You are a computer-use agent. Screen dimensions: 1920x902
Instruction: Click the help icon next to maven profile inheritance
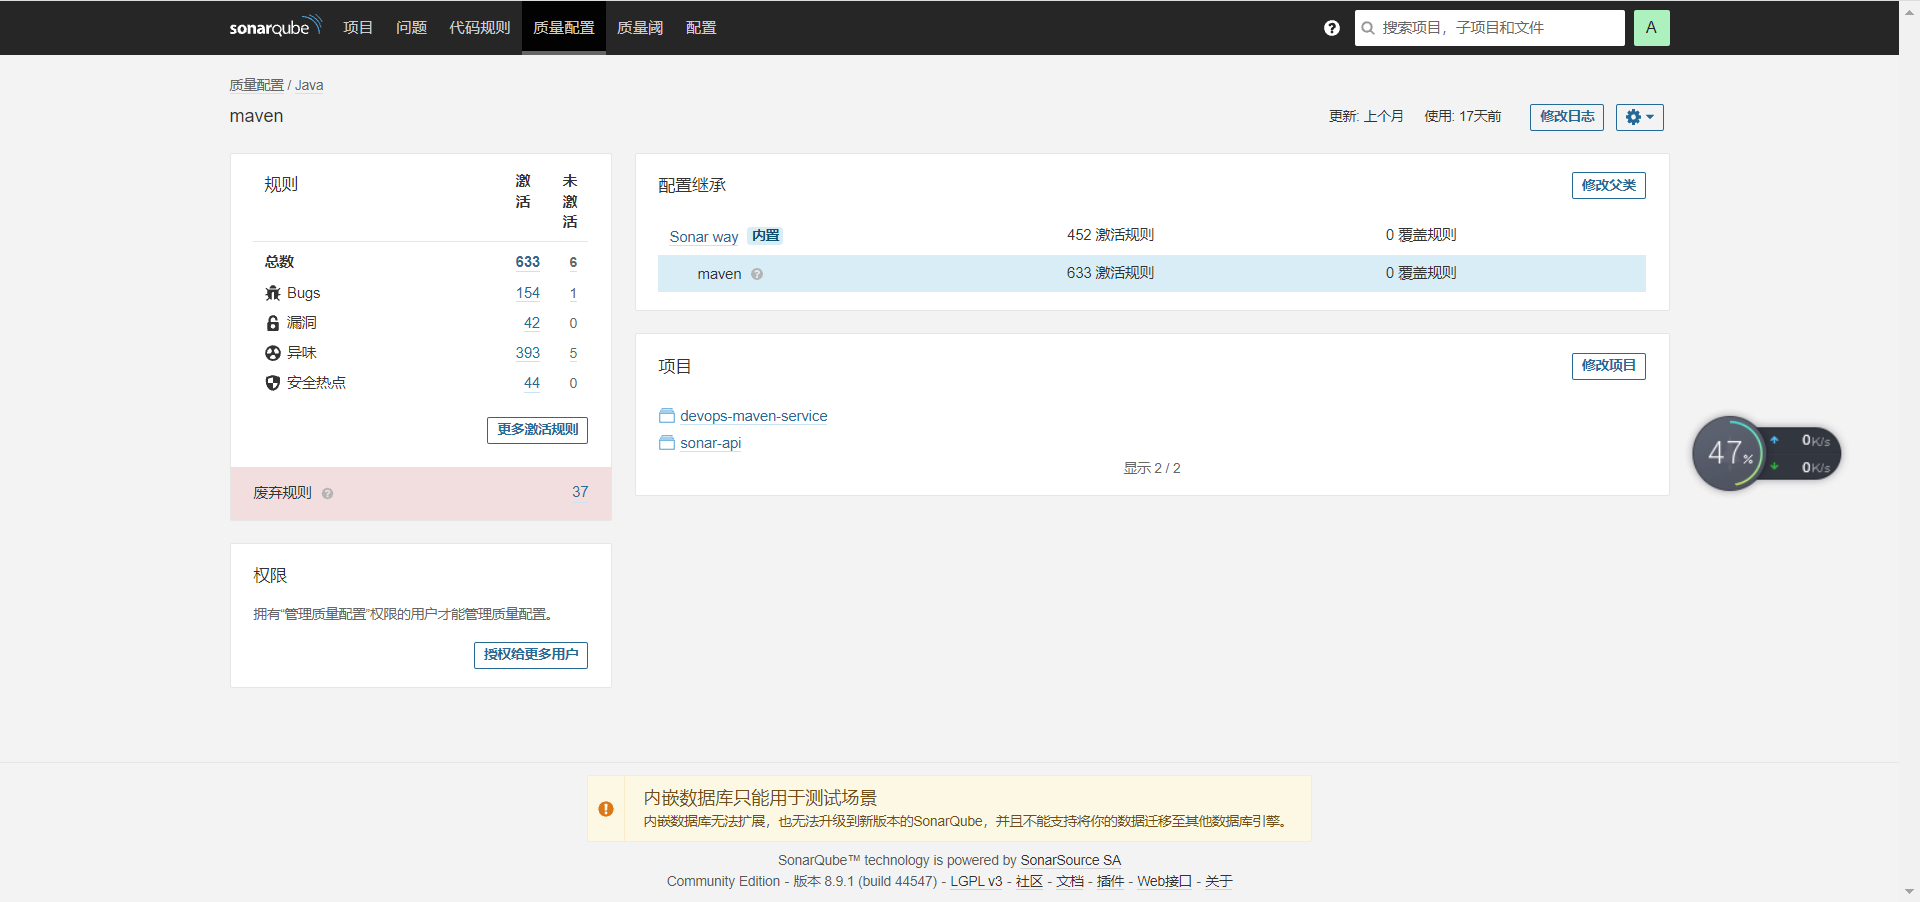757,274
